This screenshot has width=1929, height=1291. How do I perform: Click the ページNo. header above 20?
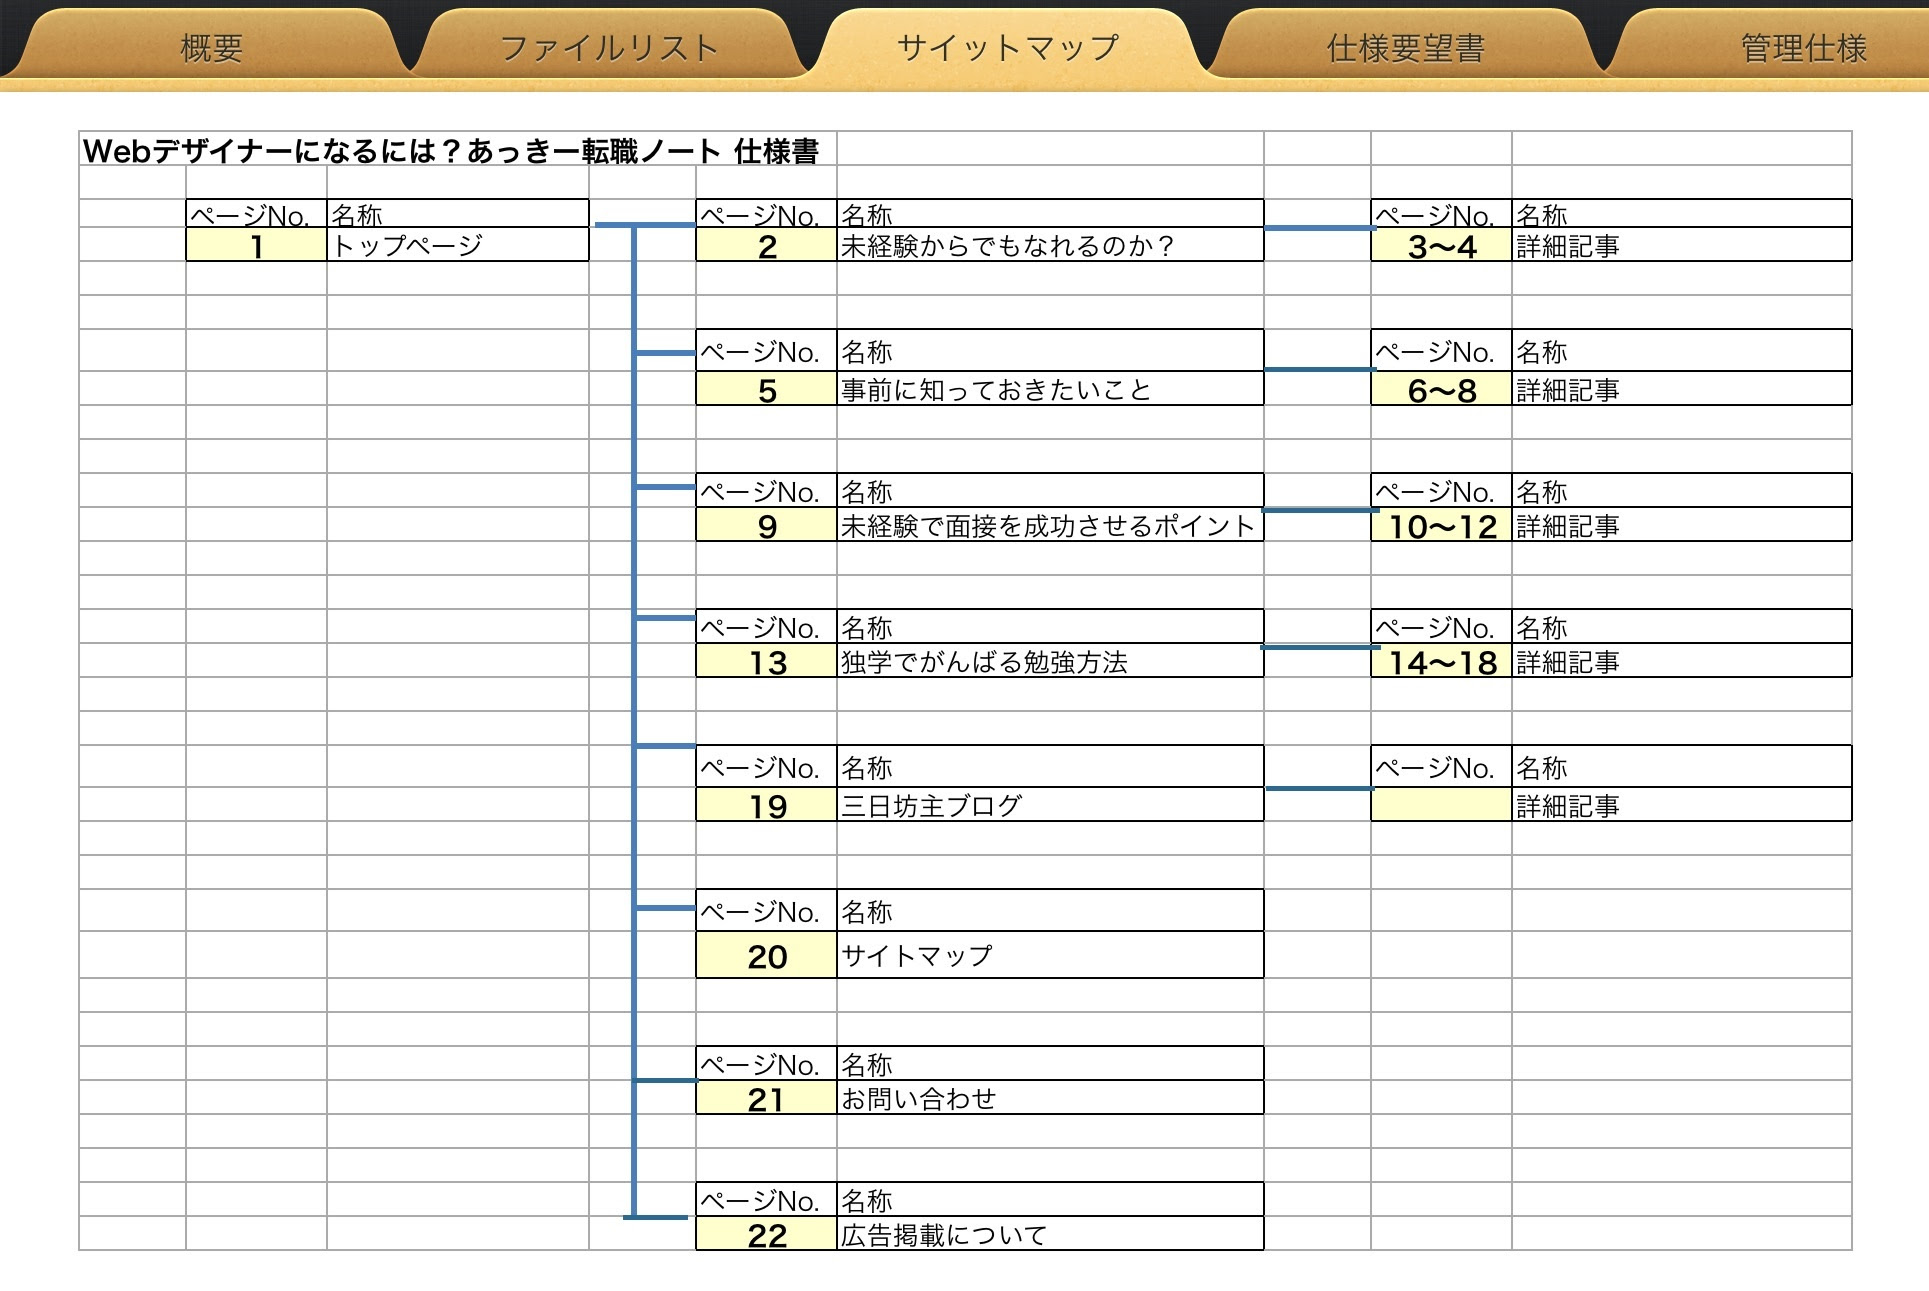pos(767,911)
